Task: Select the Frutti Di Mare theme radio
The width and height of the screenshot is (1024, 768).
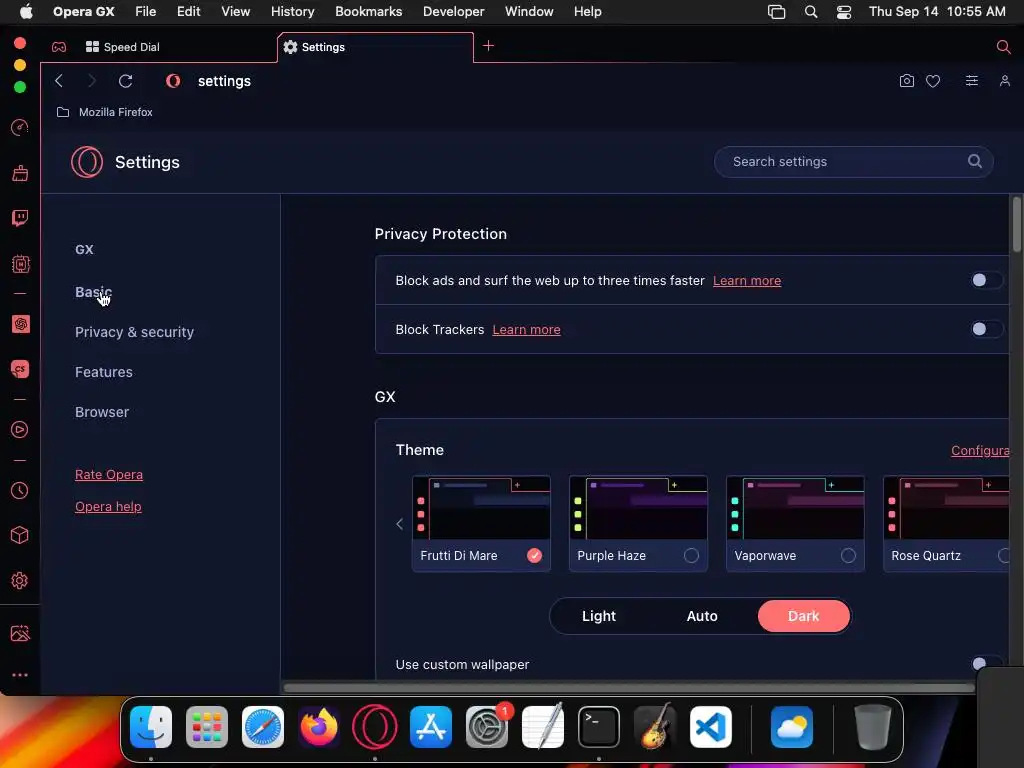Action: [534, 556]
